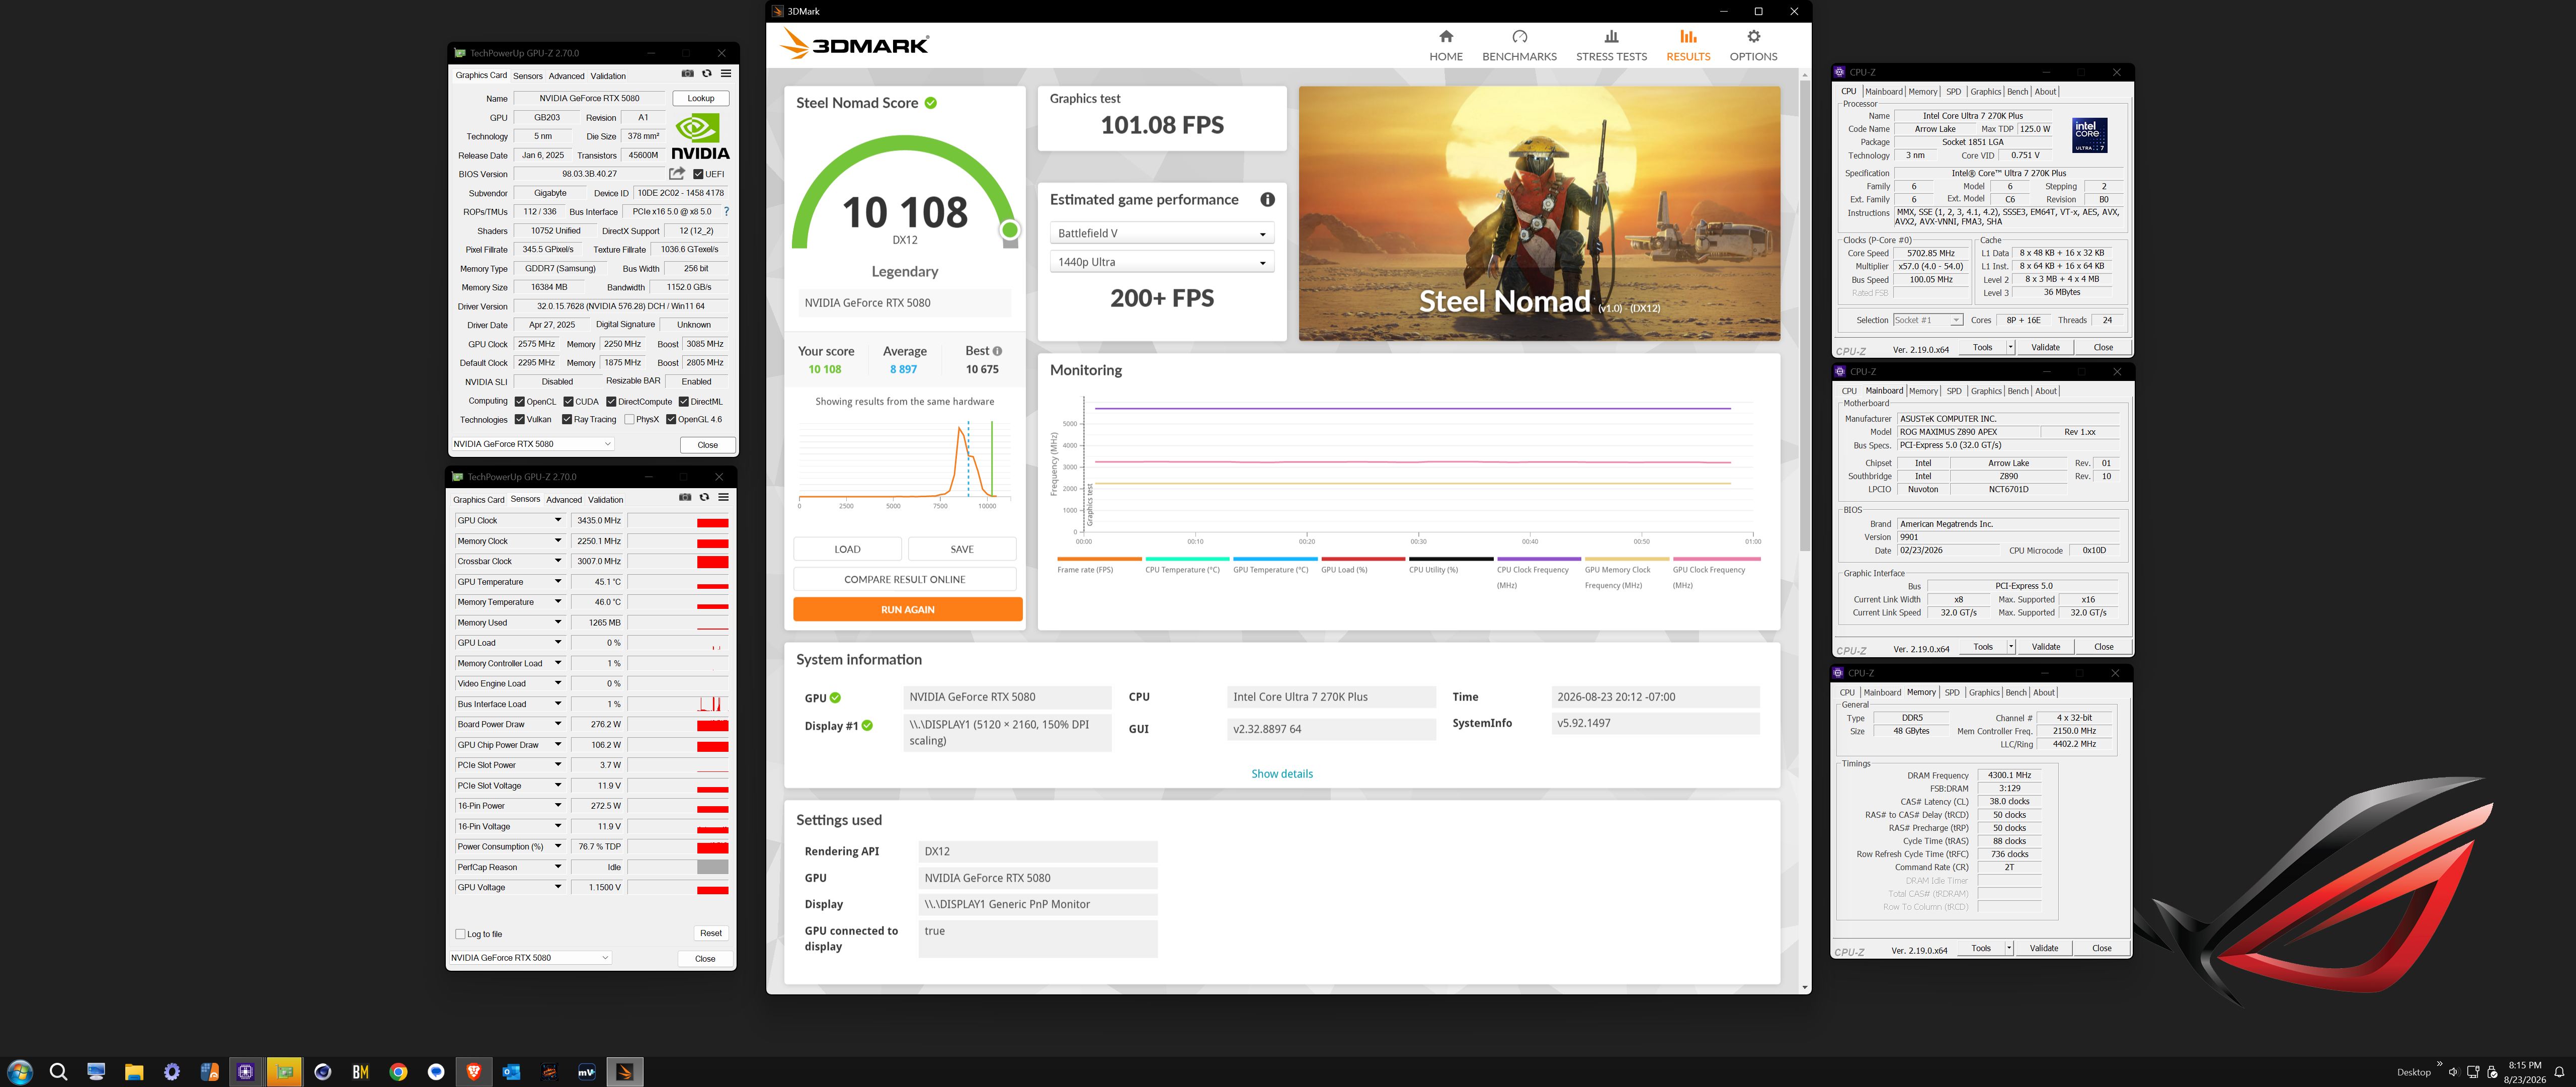
Task: Click the Bus Interface question mark in GPU-Z
Action: click(x=726, y=212)
